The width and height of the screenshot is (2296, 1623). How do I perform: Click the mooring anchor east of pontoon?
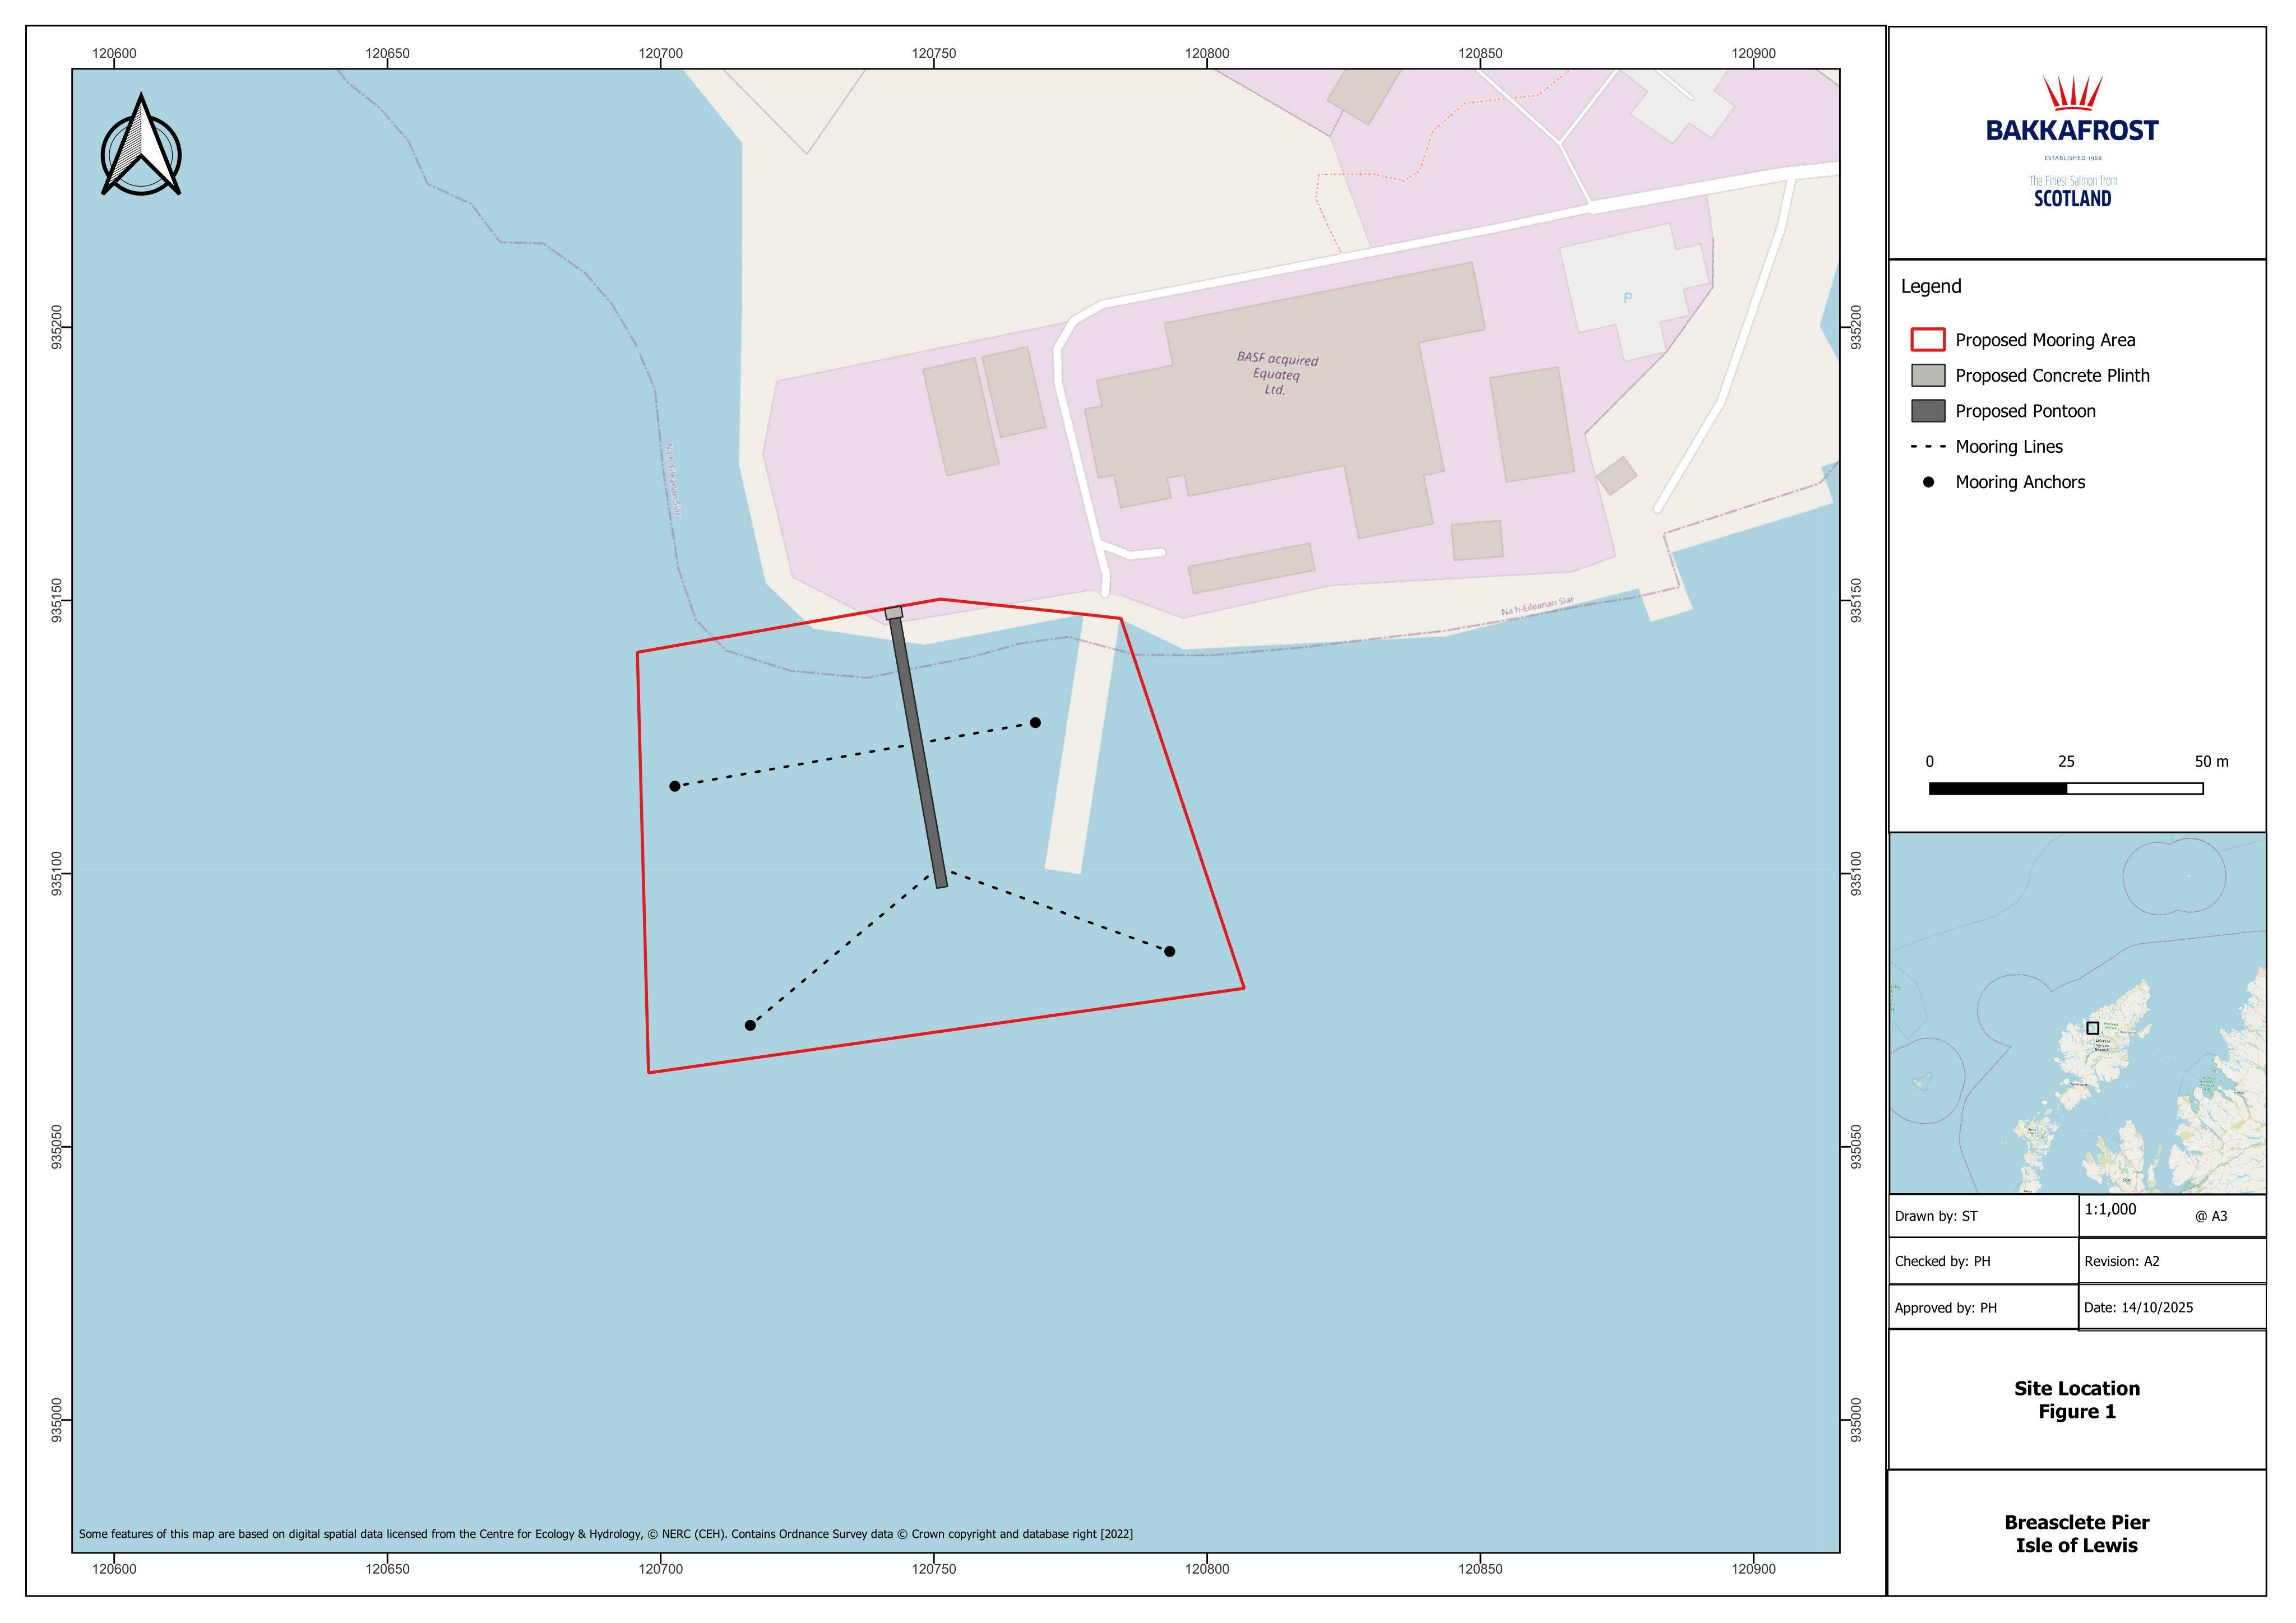tap(1036, 722)
